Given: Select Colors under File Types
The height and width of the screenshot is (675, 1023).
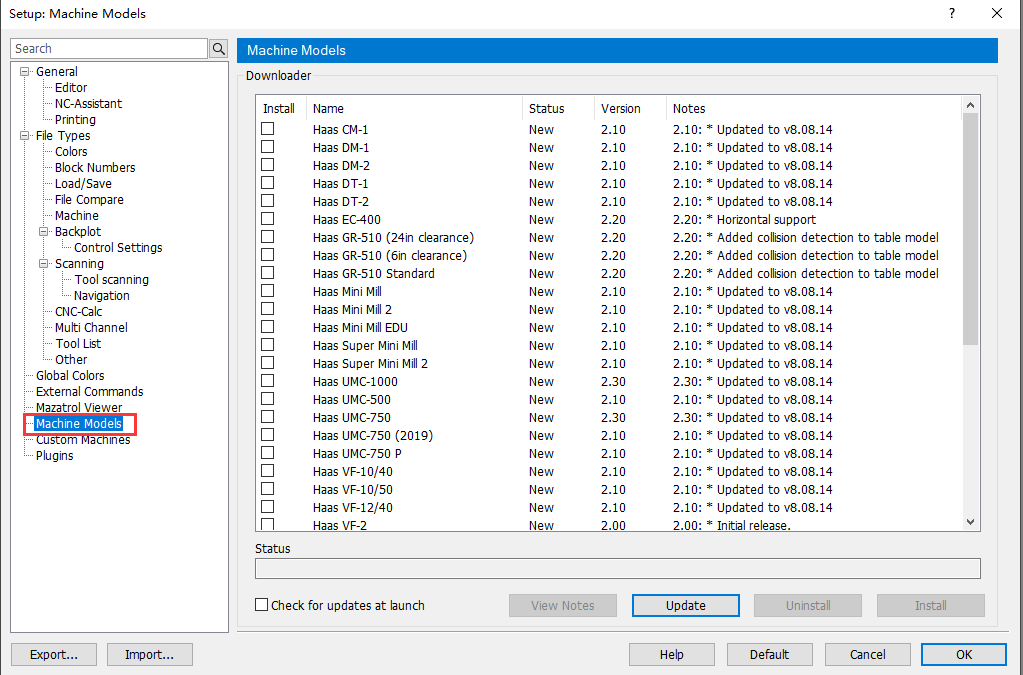Looking at the screenshot, I should (x=70, y=151).
